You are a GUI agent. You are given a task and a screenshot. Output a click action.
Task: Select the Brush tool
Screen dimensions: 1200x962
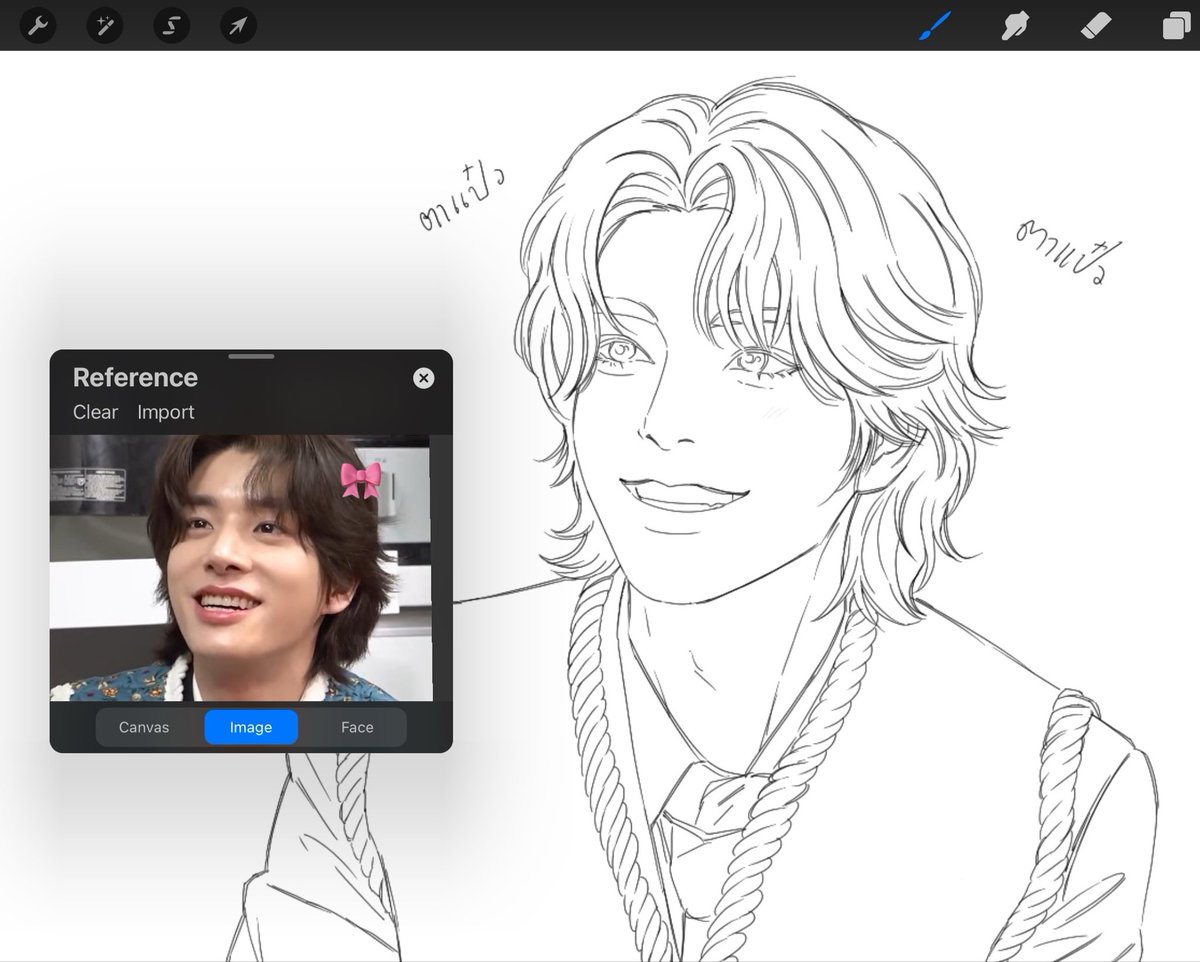coord(935,26)
